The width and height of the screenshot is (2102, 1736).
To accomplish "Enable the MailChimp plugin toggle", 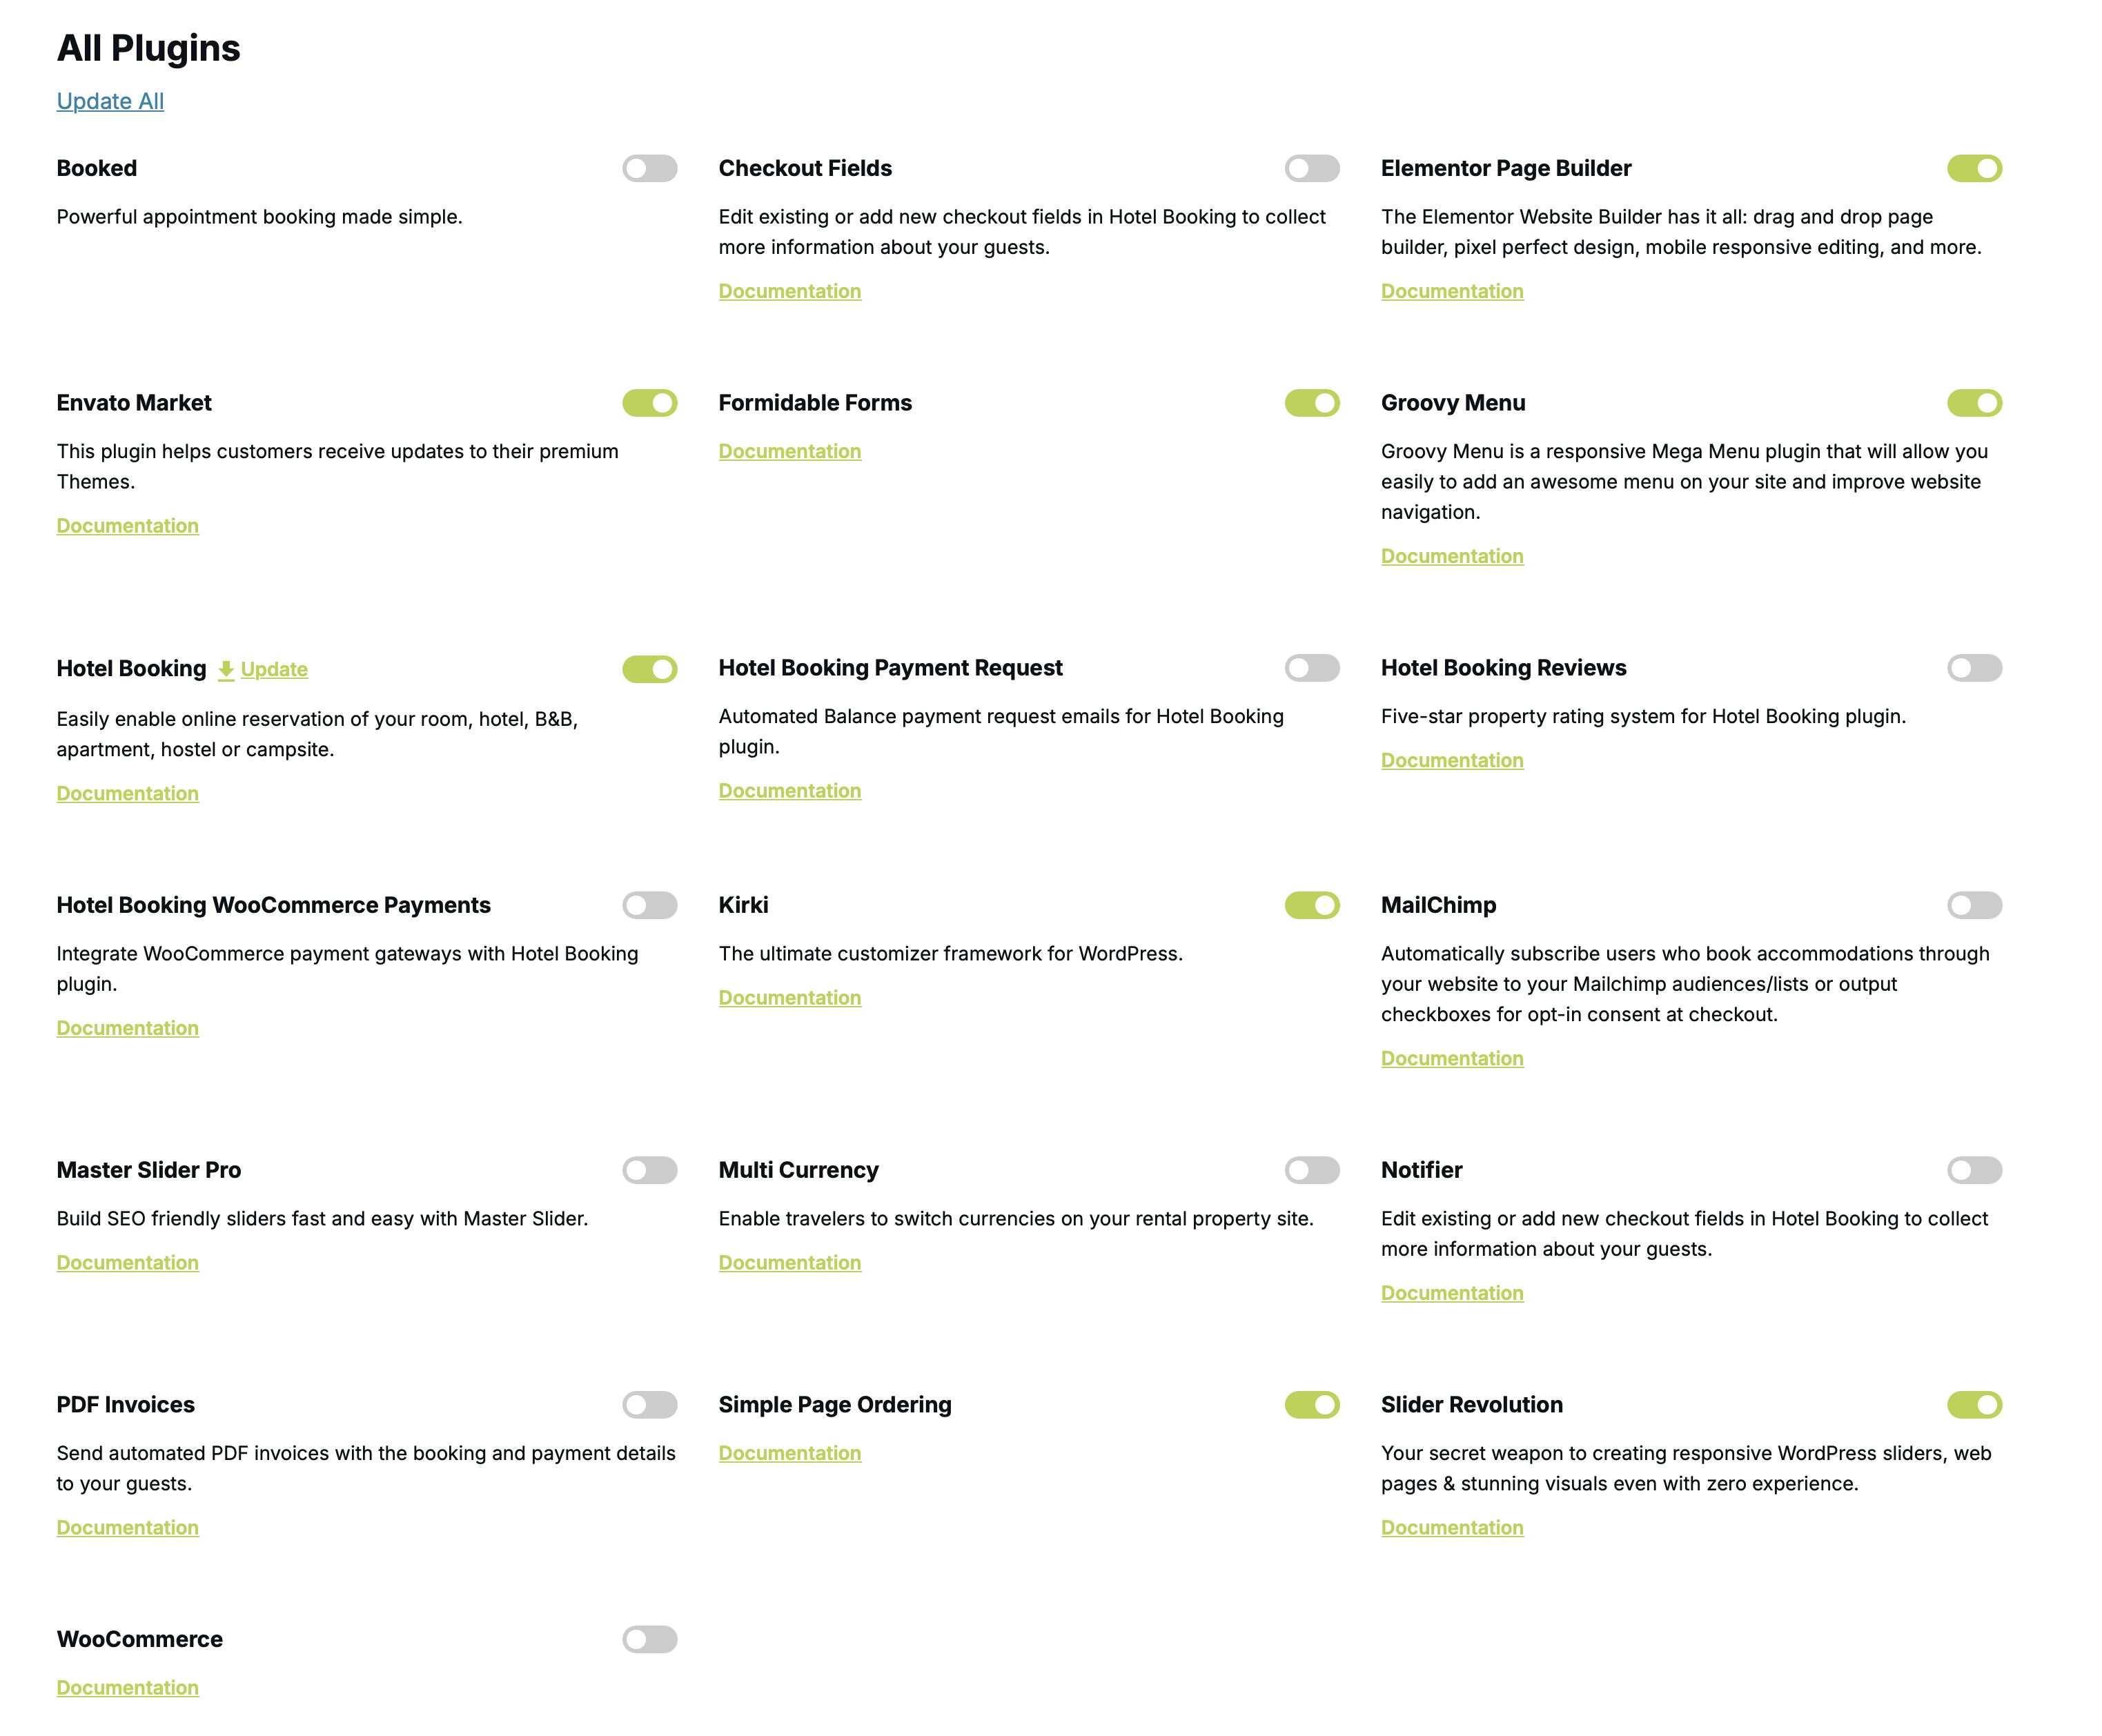I will point(1974,905).
